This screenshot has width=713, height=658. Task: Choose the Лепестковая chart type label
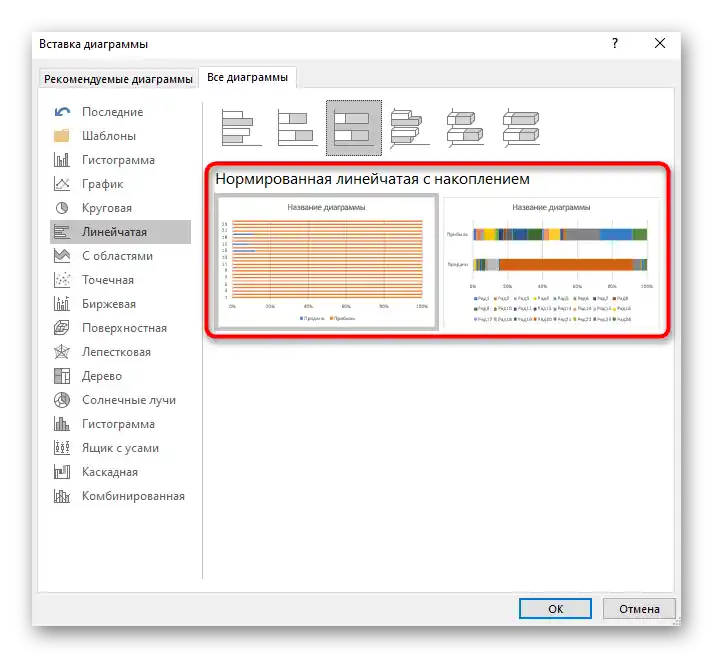point(116,352)
